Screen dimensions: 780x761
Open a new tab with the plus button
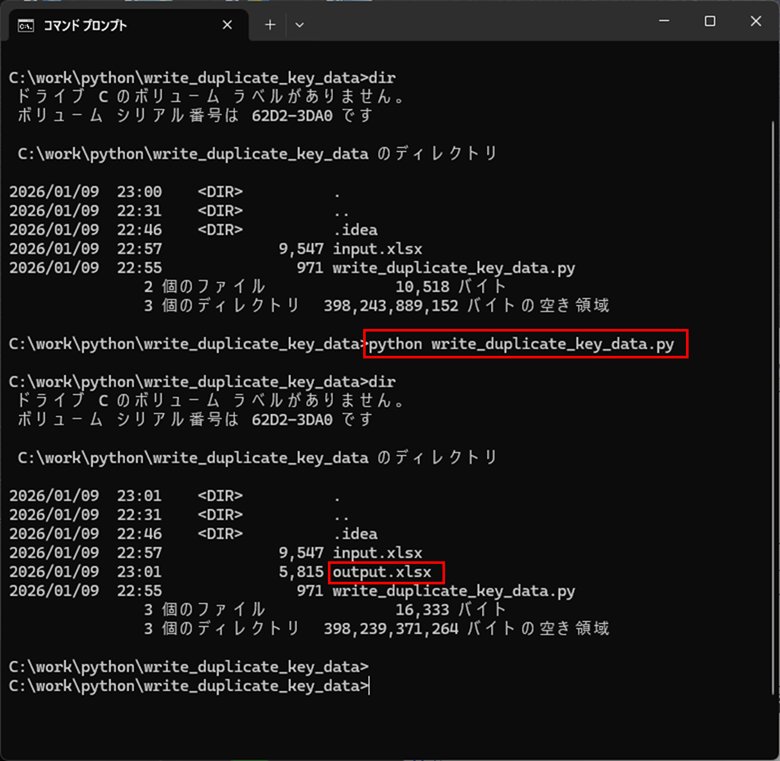[270, 25]
